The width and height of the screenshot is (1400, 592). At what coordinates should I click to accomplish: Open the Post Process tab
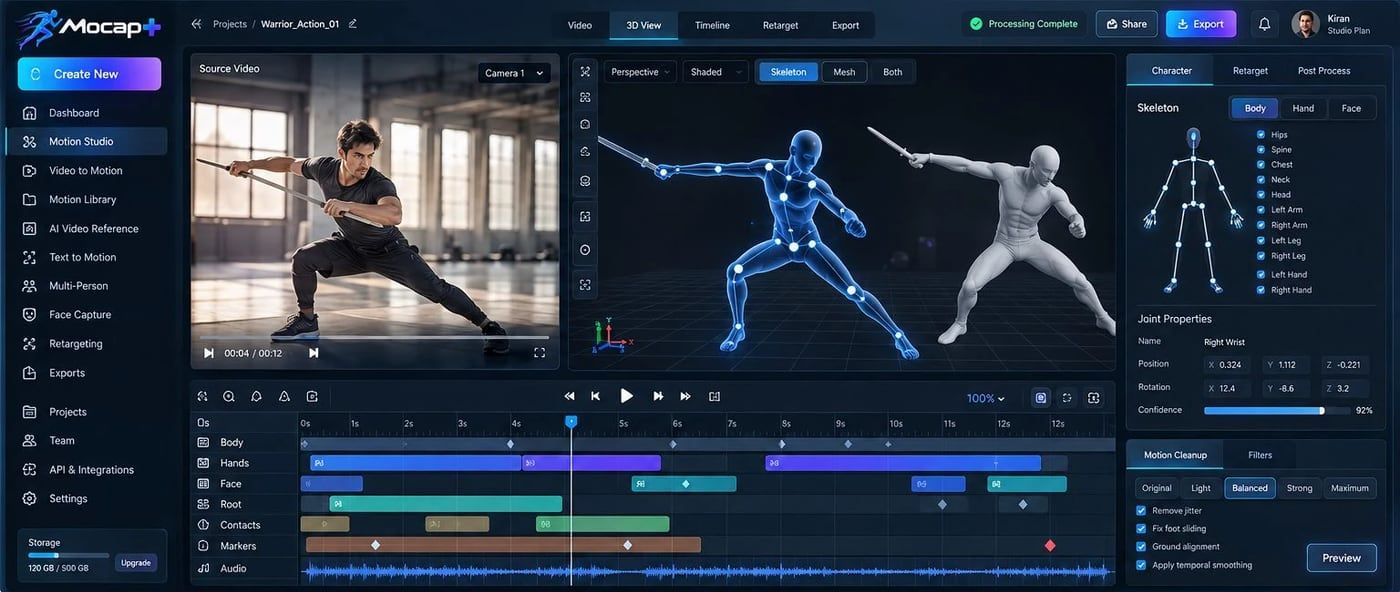[x=1324, y=71]
